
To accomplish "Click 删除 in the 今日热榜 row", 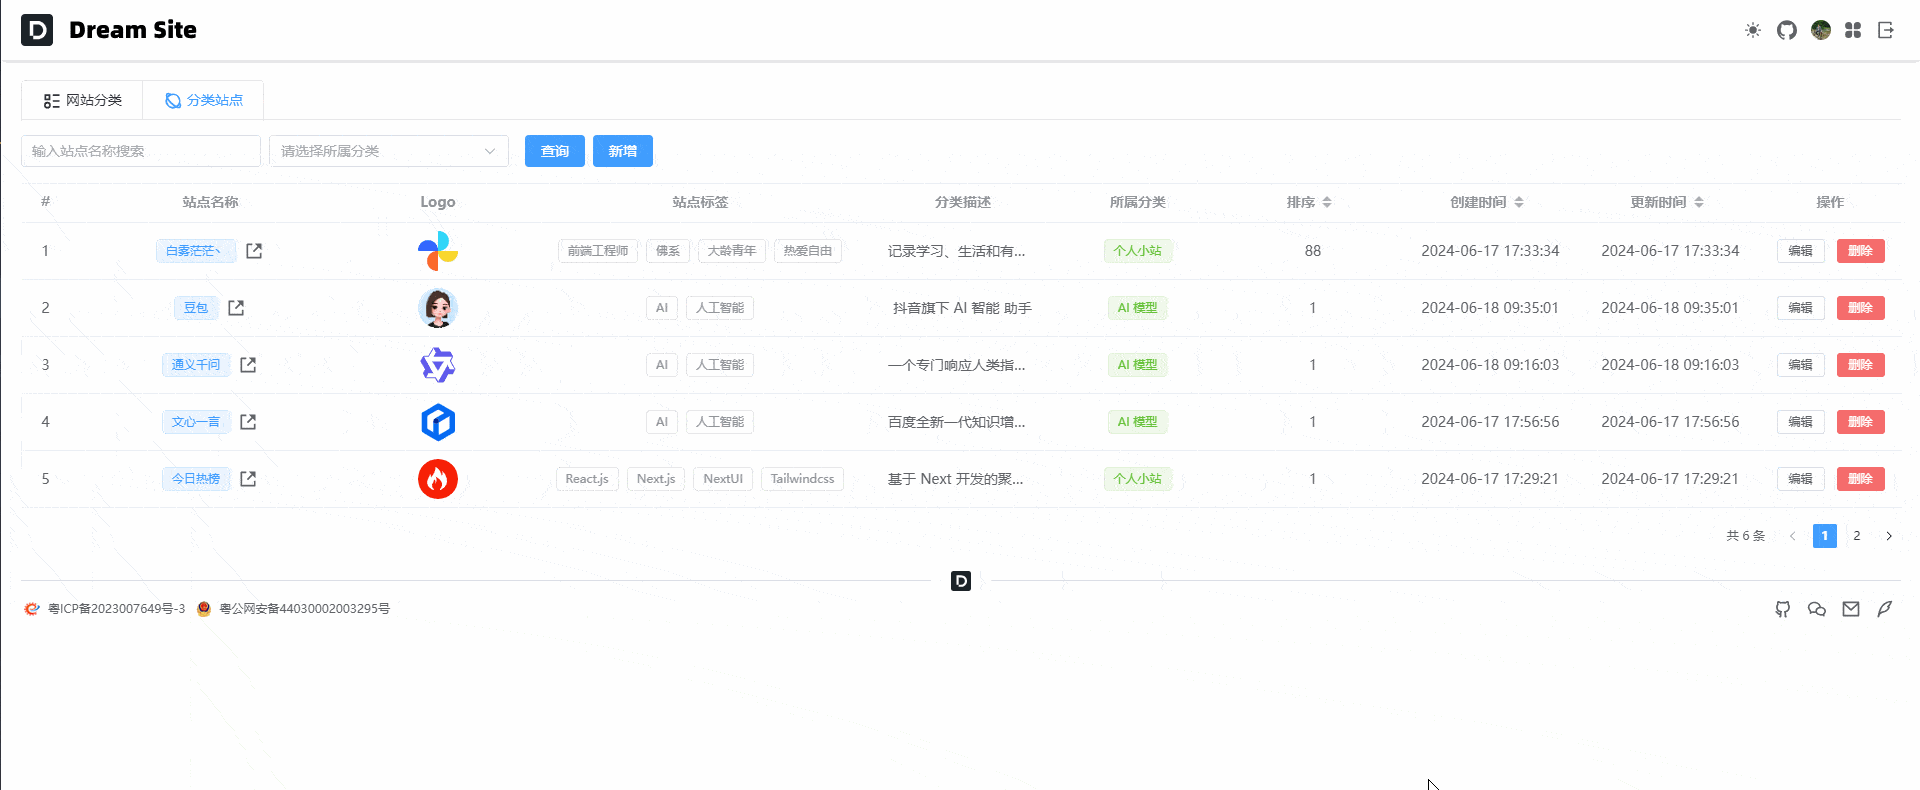I will click(x=1861, y=479).
